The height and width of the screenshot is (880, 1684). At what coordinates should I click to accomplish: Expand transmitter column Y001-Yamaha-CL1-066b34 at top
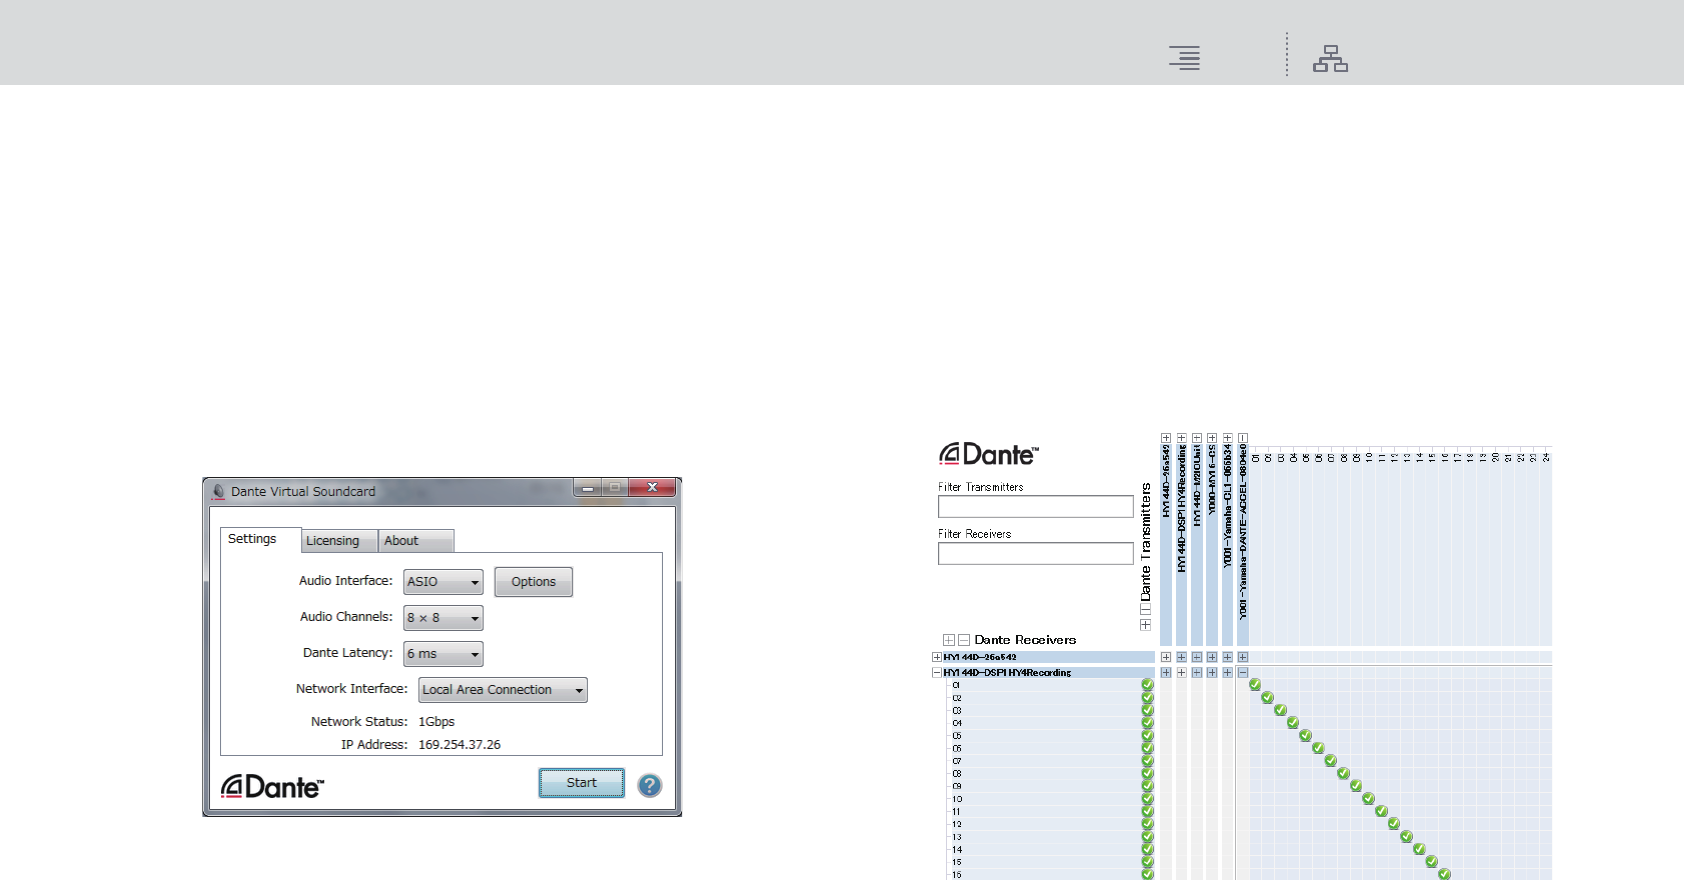coord(1227,438)
